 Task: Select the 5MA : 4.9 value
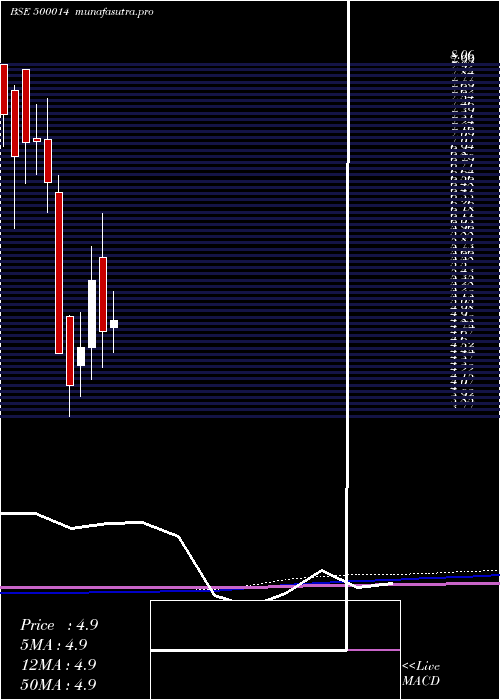tap(54, 645)
